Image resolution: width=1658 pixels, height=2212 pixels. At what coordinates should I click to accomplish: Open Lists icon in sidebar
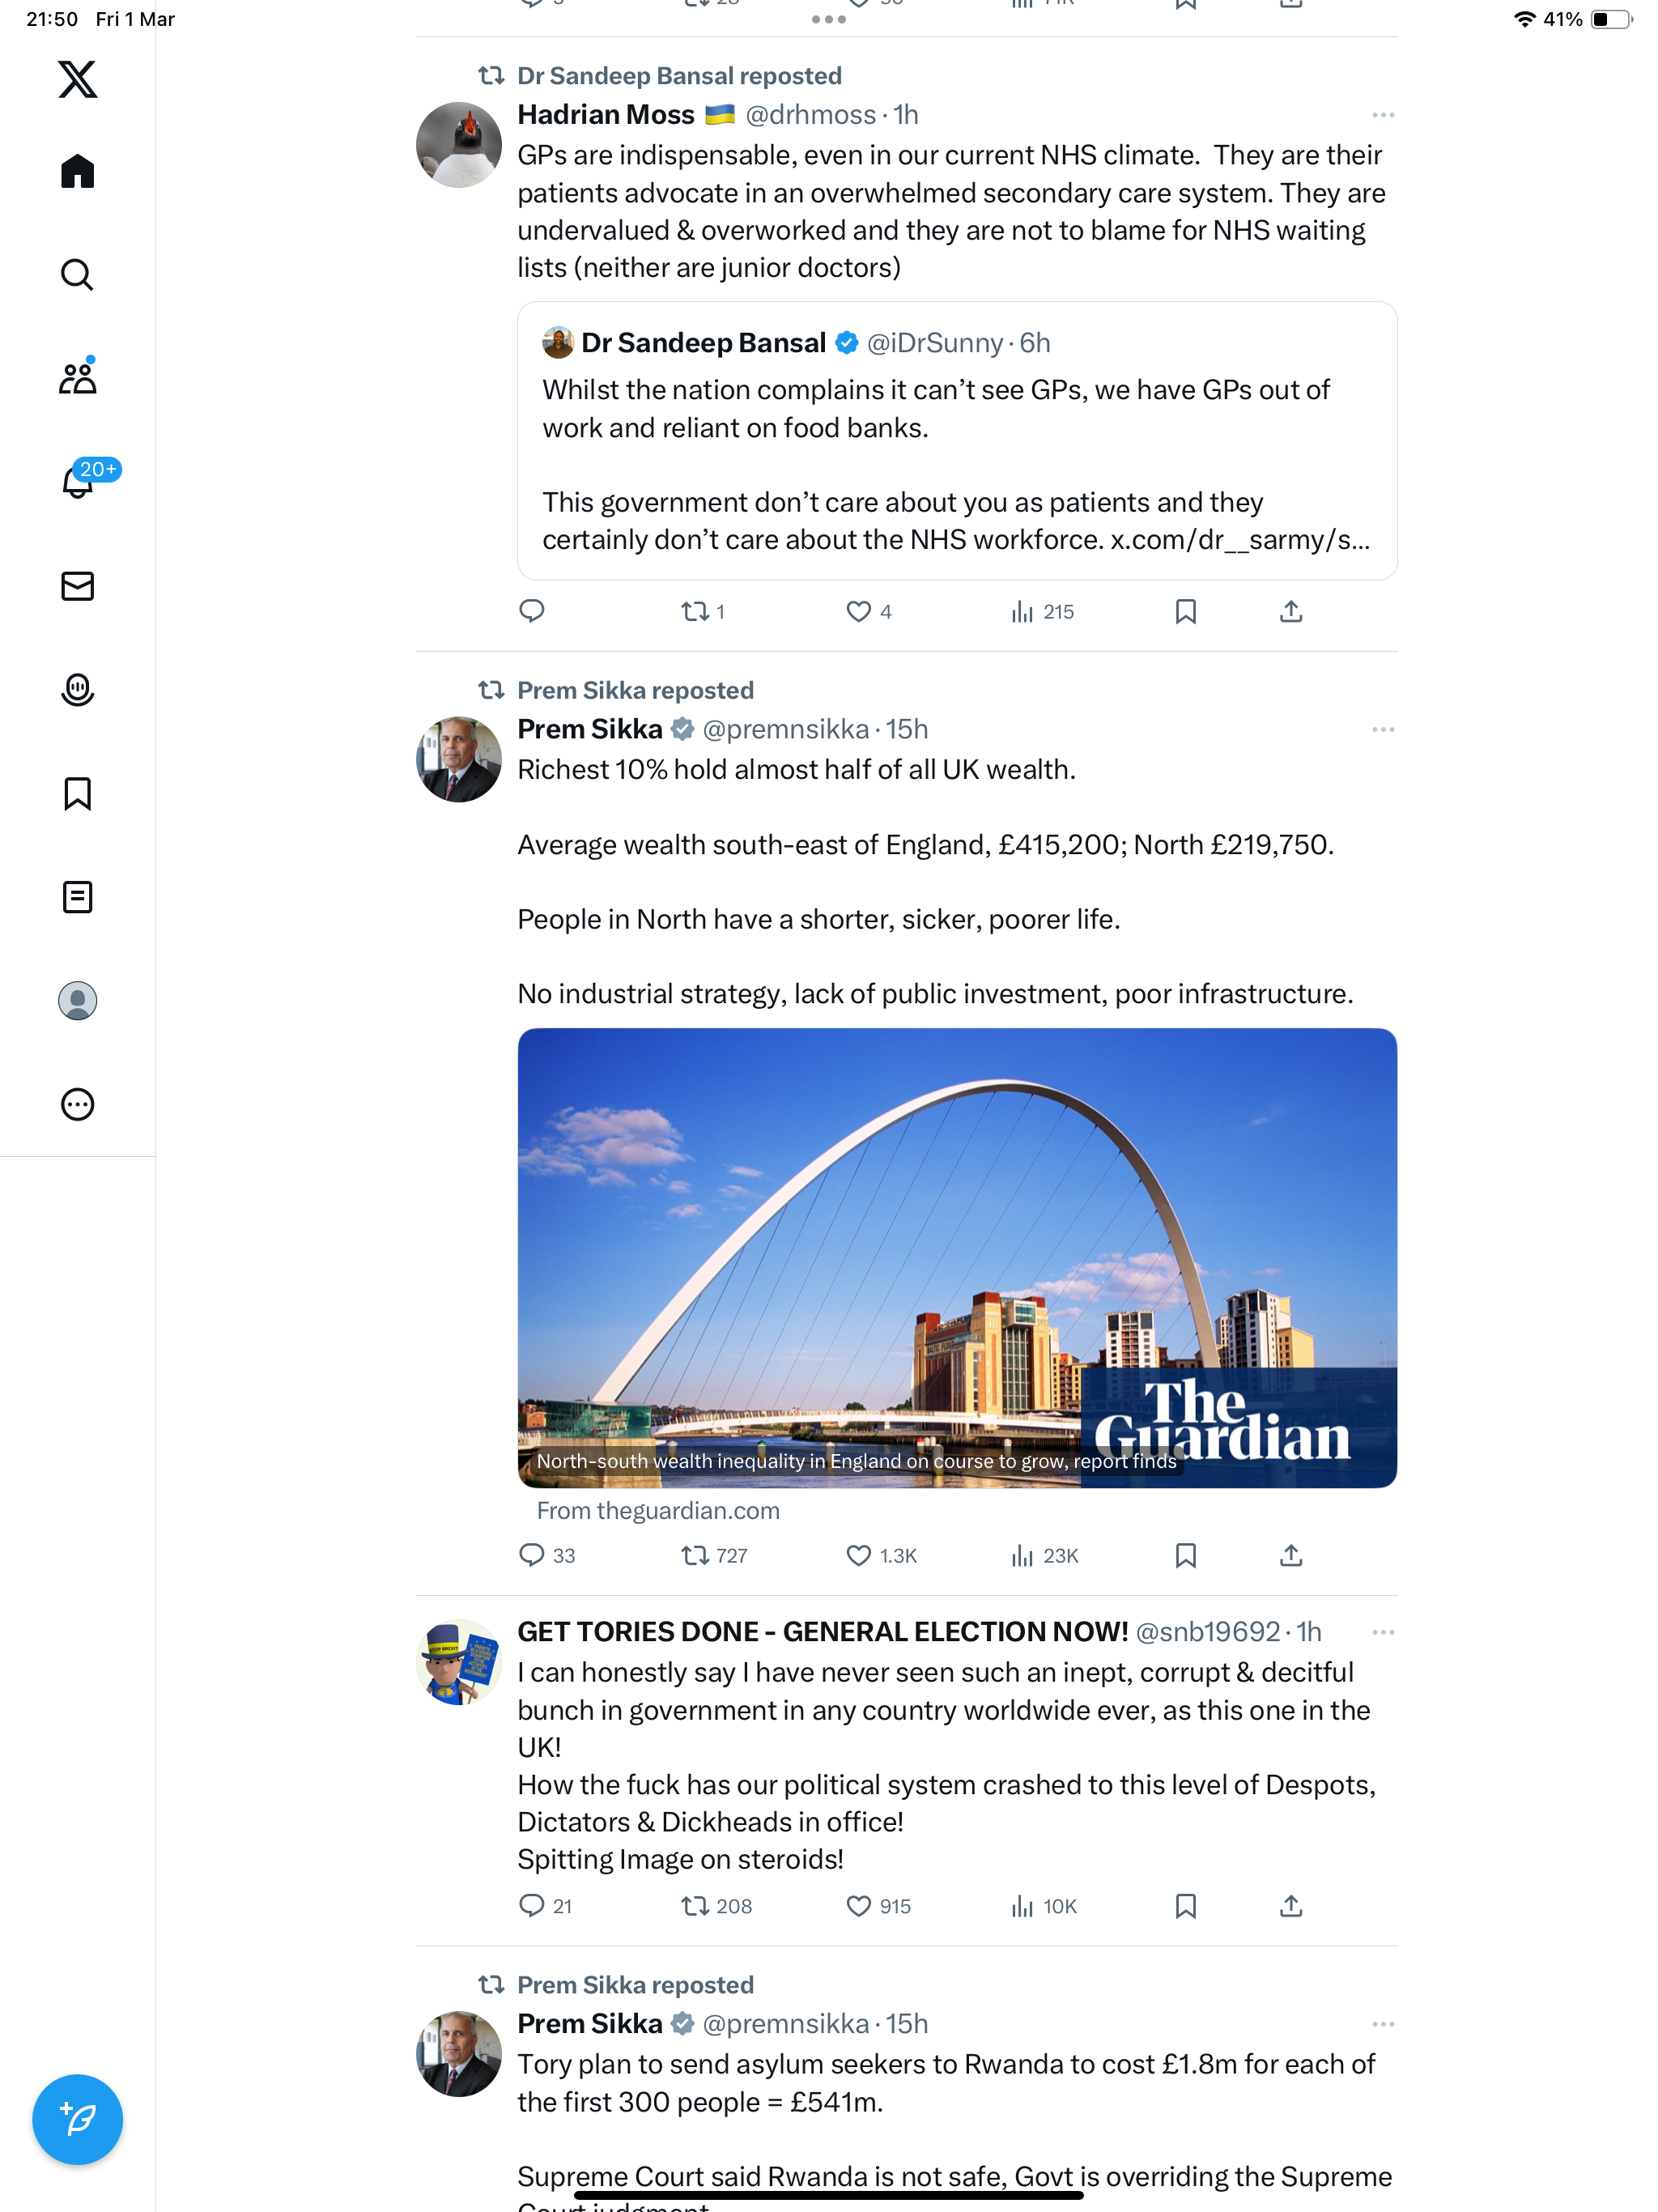pos(77,897)
